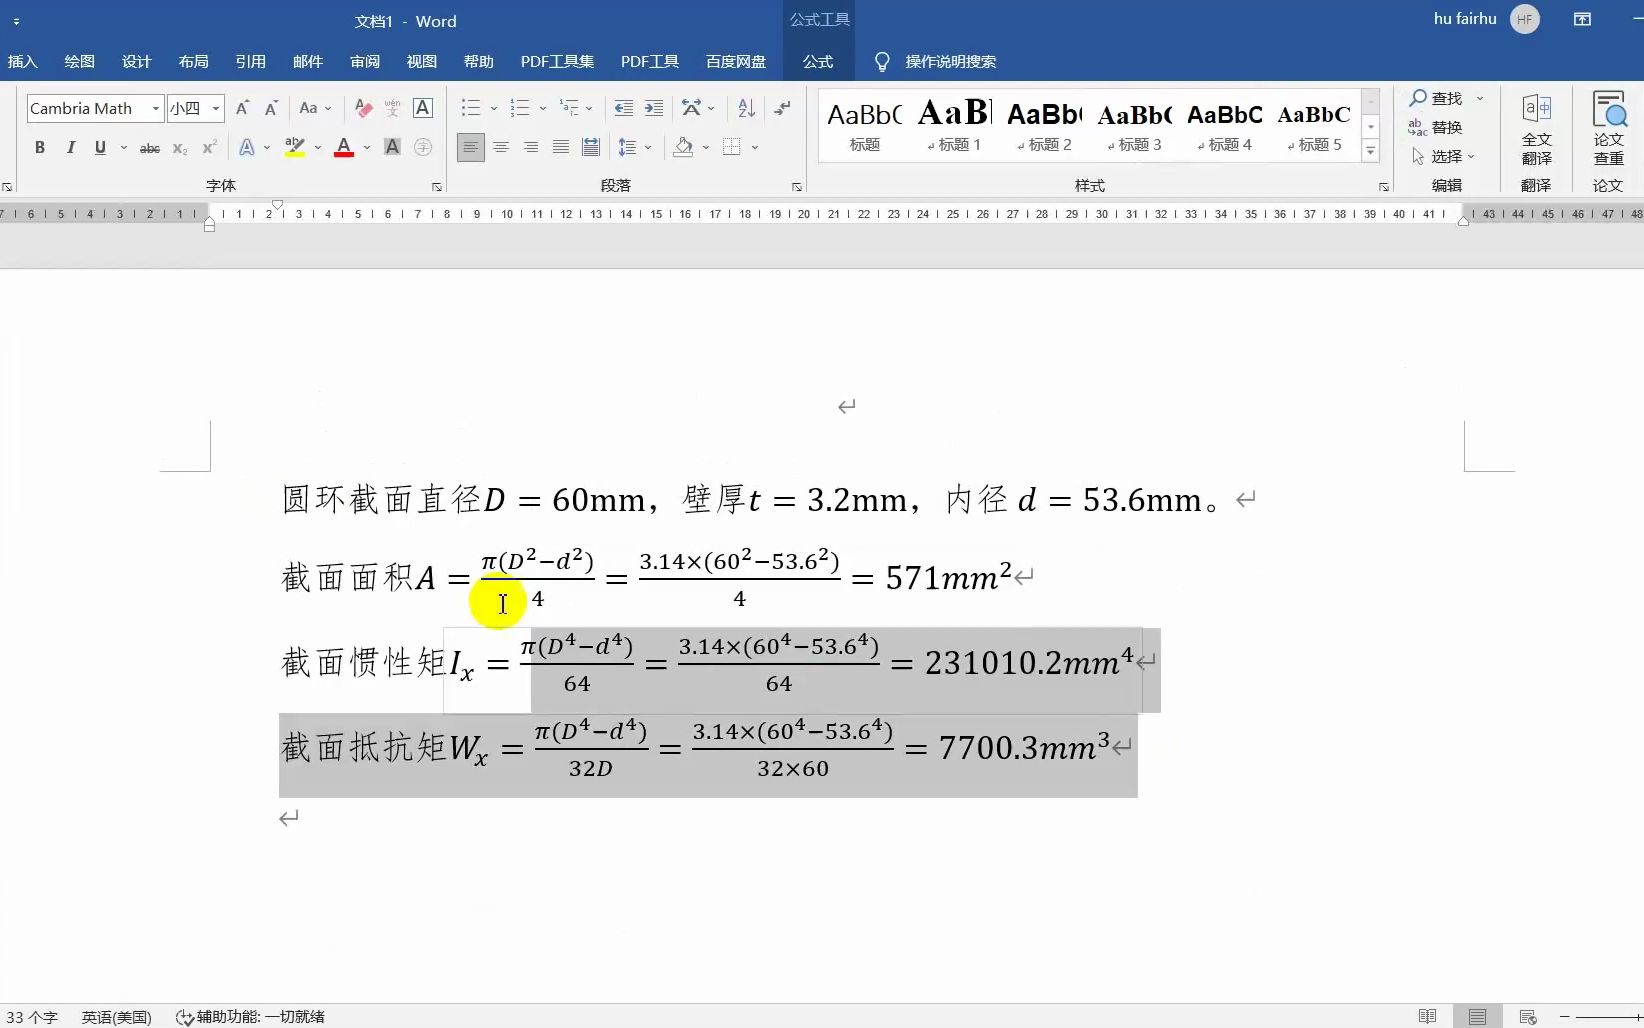Expand bullet list options
Image resolution: width=1644 pixels, height=1028 pixels.
(x=496, y=108)
